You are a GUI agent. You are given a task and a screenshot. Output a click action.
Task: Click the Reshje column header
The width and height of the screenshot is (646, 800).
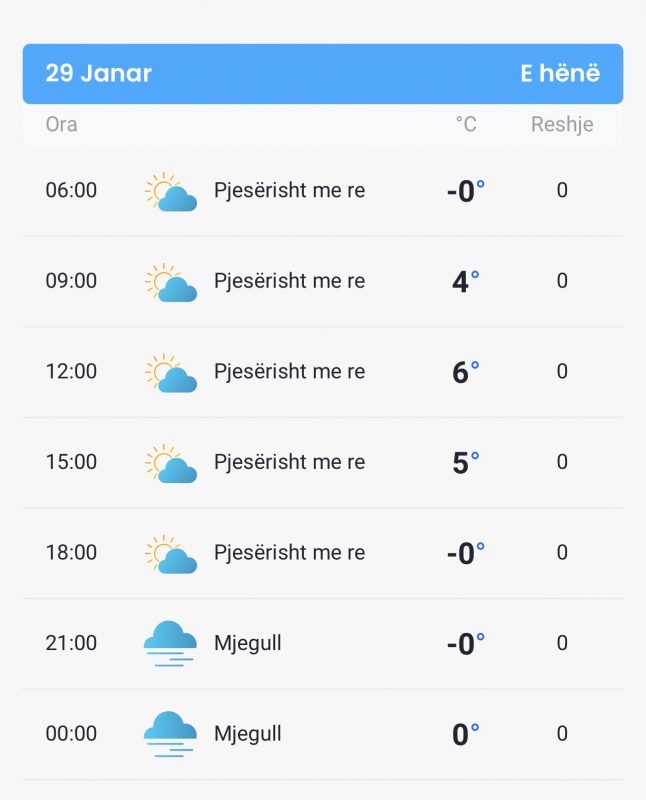[562, 125]
